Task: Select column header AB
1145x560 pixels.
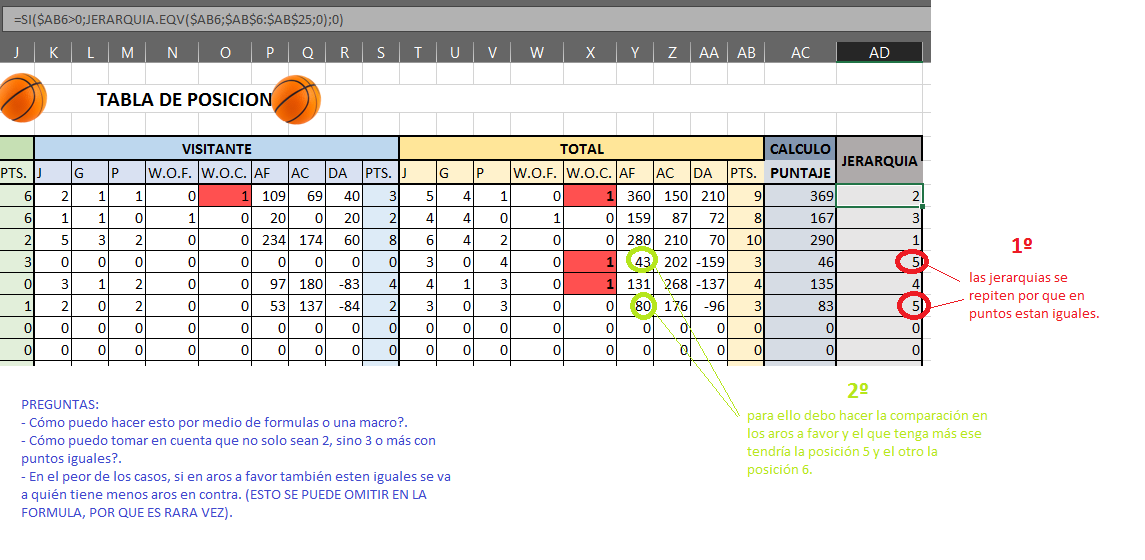Action: 746,53
